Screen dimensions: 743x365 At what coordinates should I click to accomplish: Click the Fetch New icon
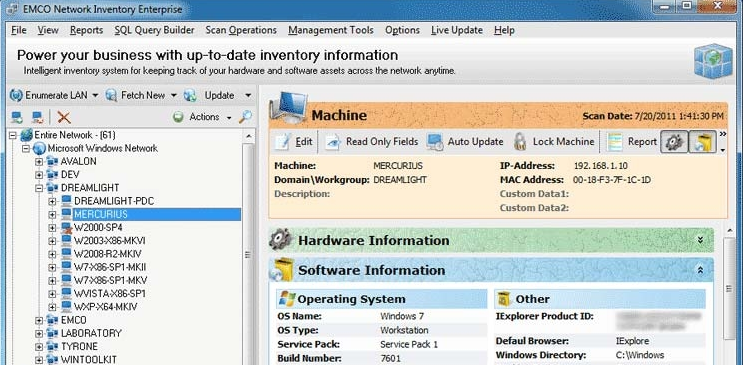point(111,95)
